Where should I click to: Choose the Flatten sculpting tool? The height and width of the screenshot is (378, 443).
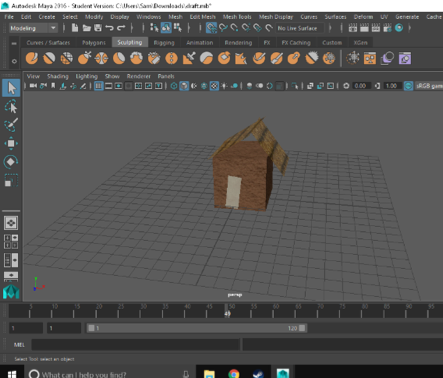click(x=119, y=58)
